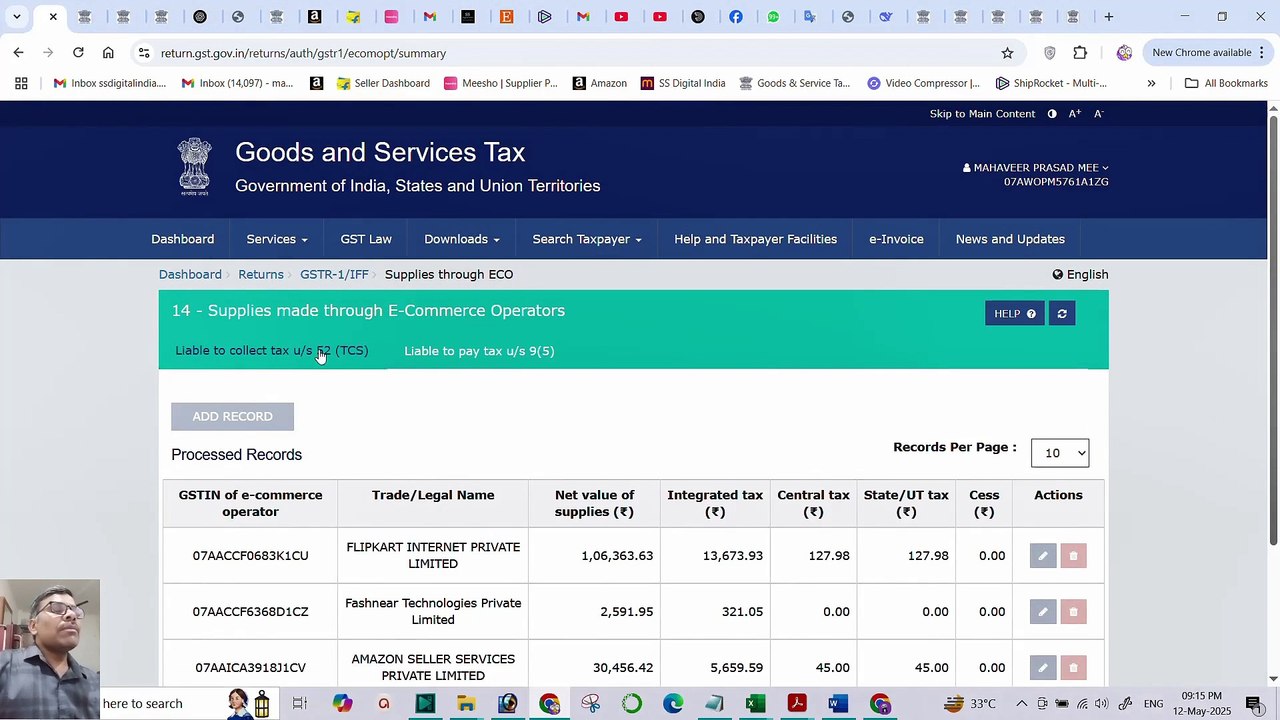The height and width of the screenshot is (720, 1280).
Task: Select Liable to collect tax u/s 52 (TCS) tab
Action: (x=272, y=351)
